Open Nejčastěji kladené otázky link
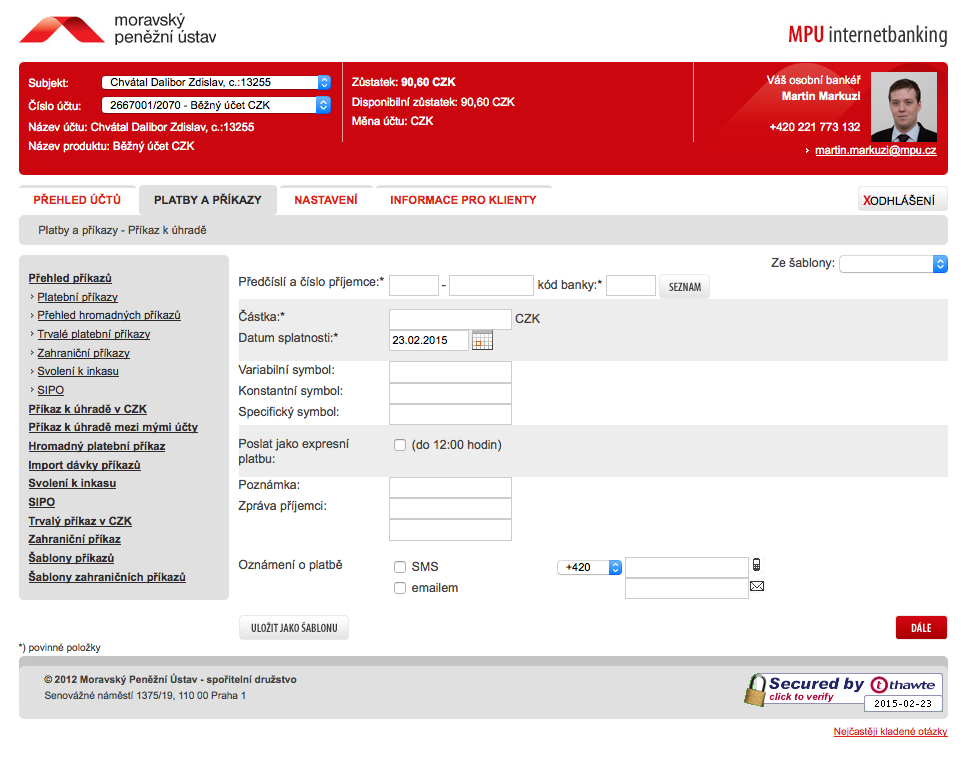 click(890, 732)
